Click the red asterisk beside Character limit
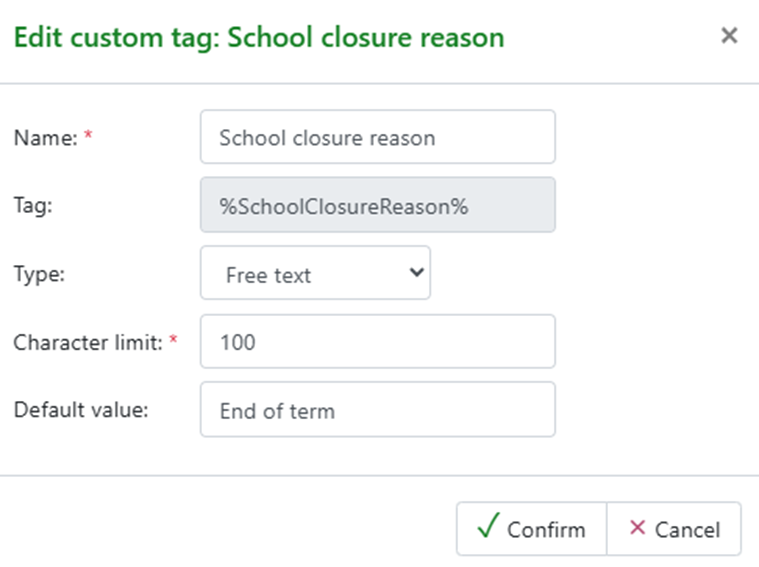Image resolution: width=759 pixels, height=567 pixels. (x=173, y=341)
